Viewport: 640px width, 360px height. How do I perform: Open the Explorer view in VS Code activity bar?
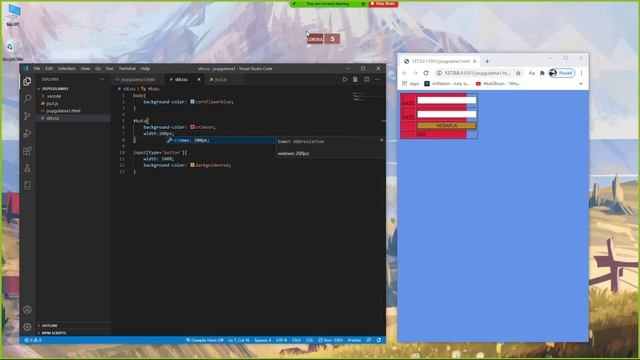pyautogui.click(x=27, y=81)
